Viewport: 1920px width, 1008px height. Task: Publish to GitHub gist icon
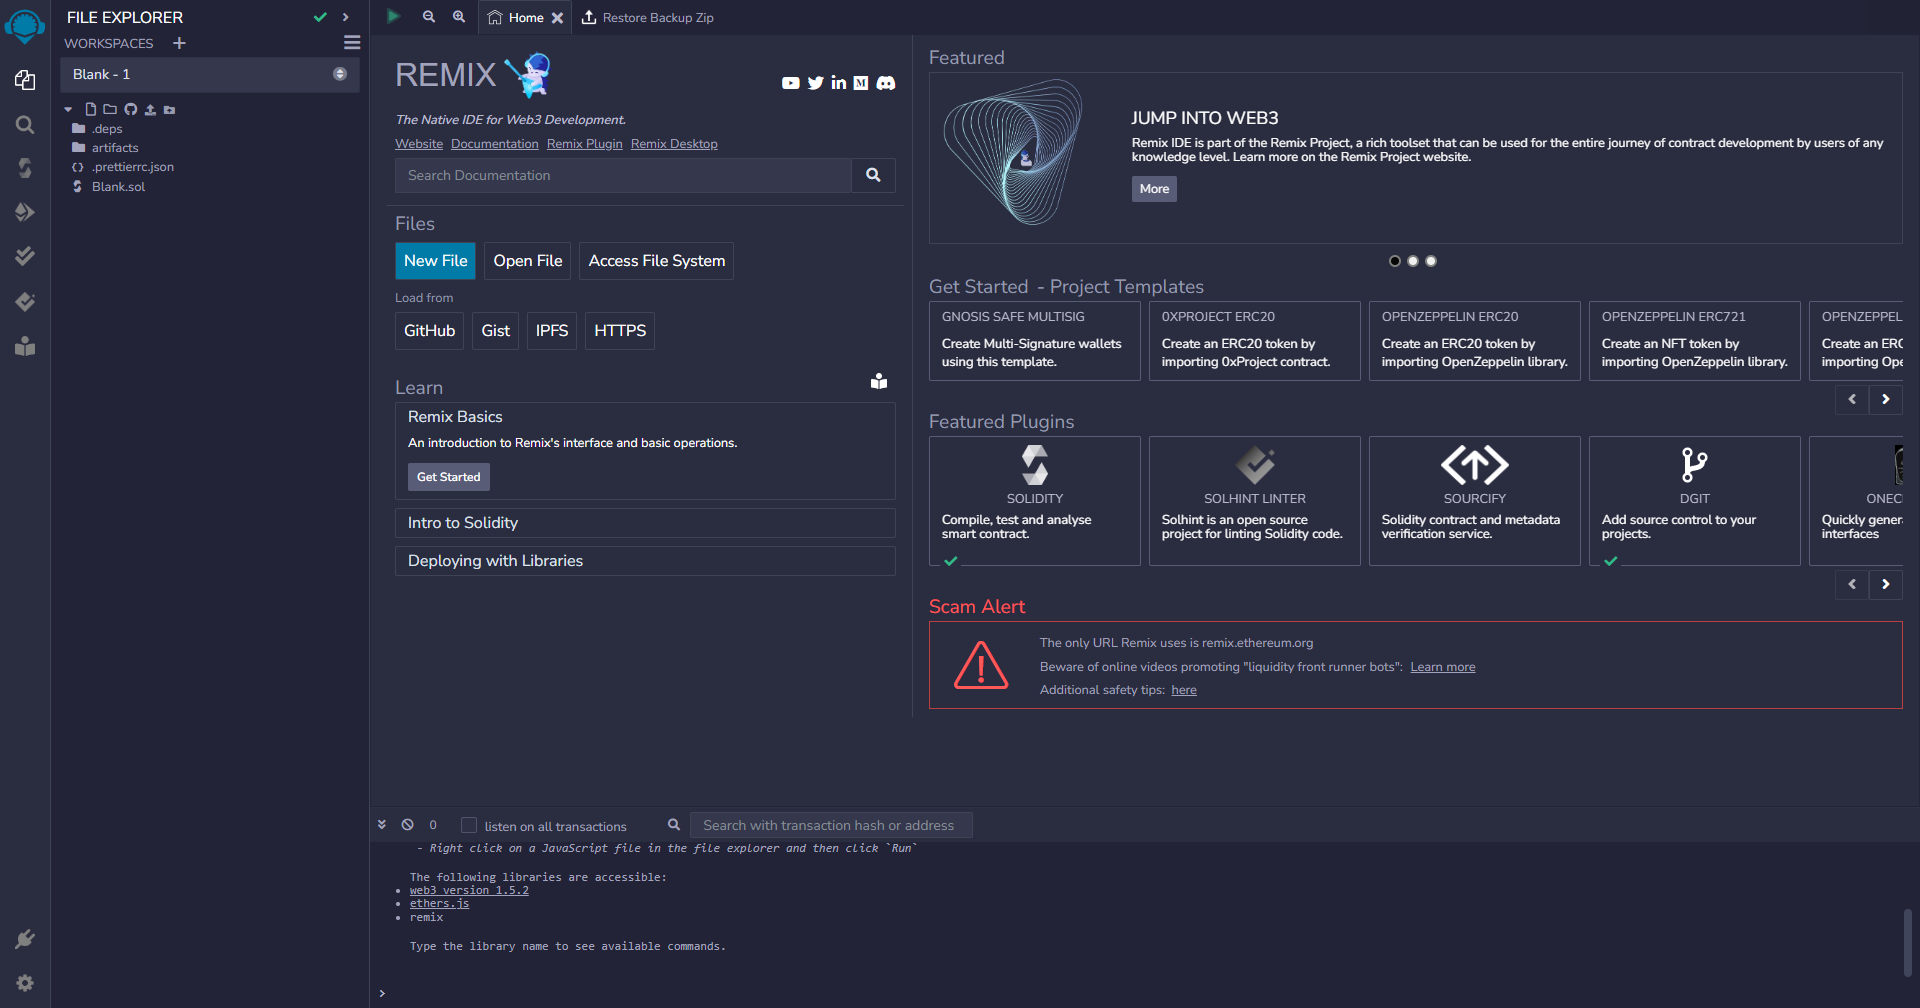click(x=130, y=109)
